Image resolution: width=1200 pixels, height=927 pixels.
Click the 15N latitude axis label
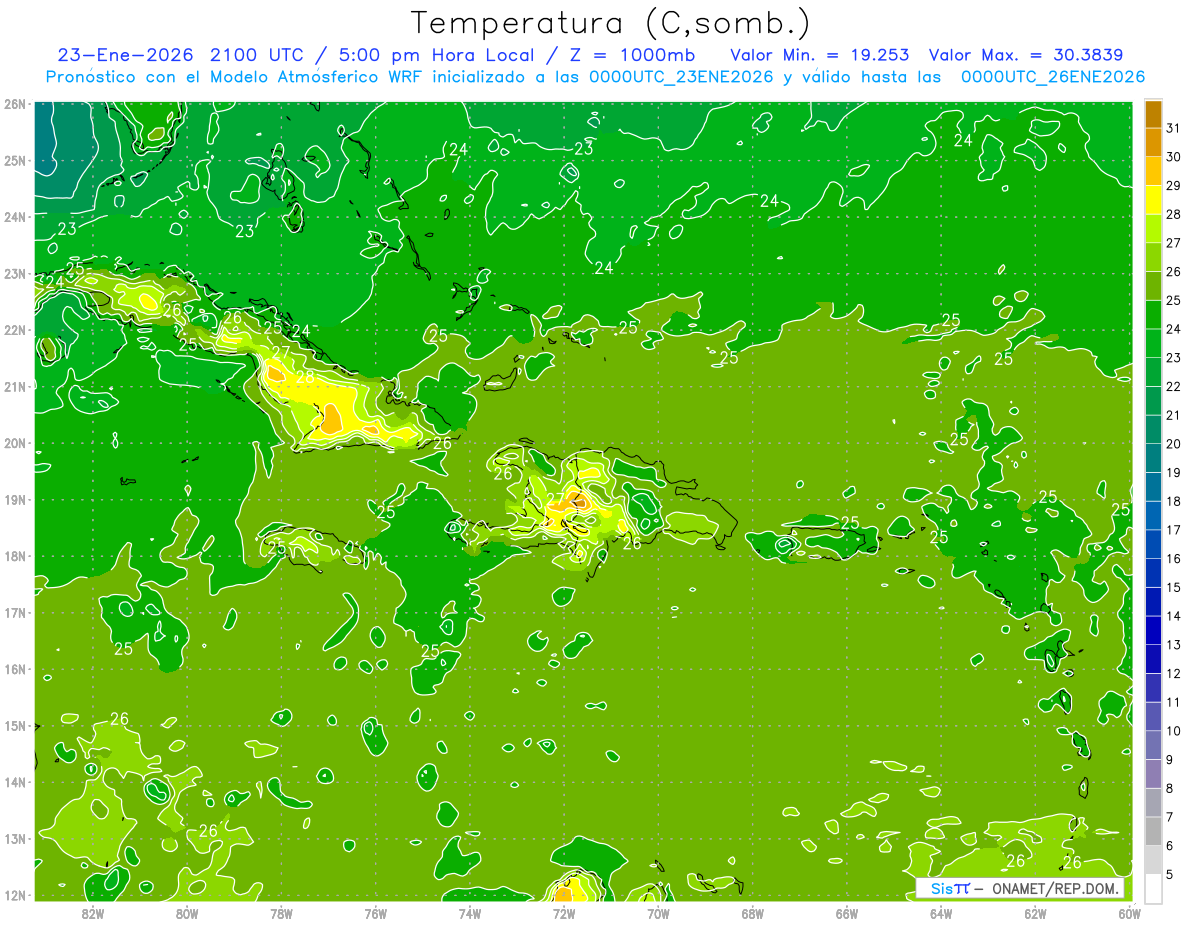point(16,726)
